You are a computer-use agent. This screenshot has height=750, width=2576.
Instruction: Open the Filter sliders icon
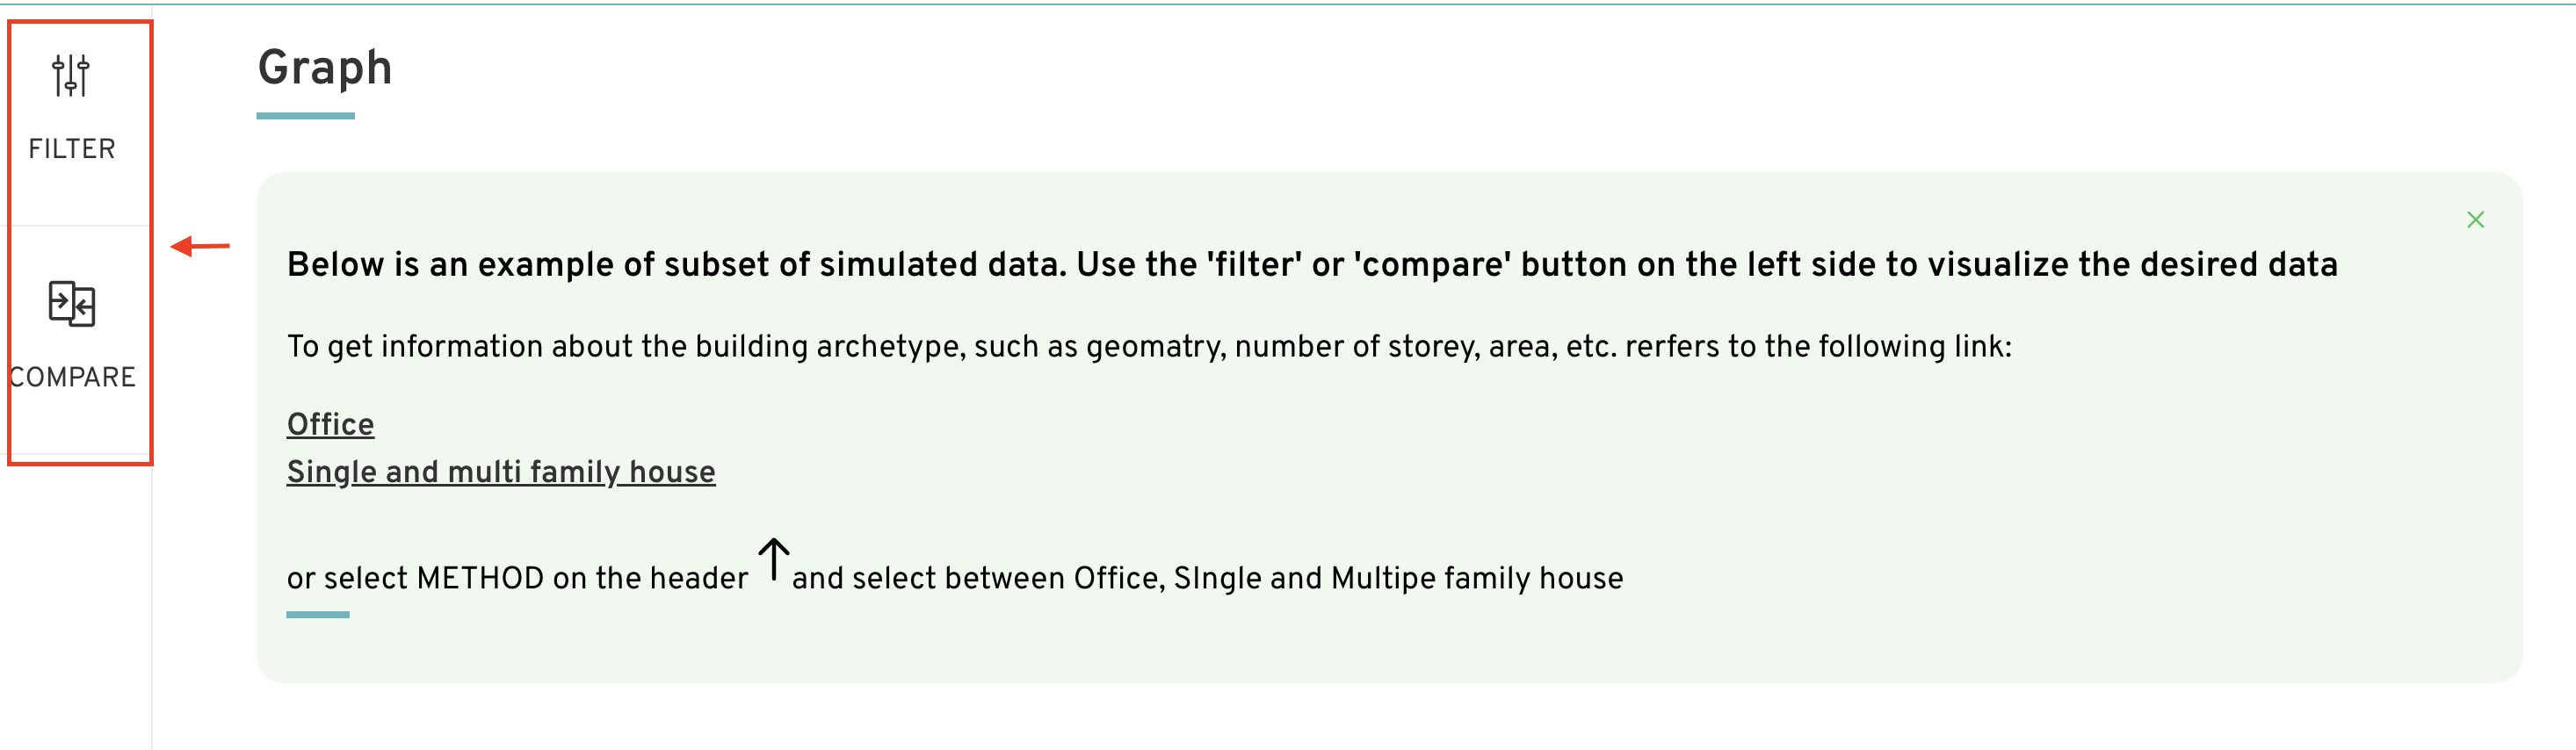(71, 76)
